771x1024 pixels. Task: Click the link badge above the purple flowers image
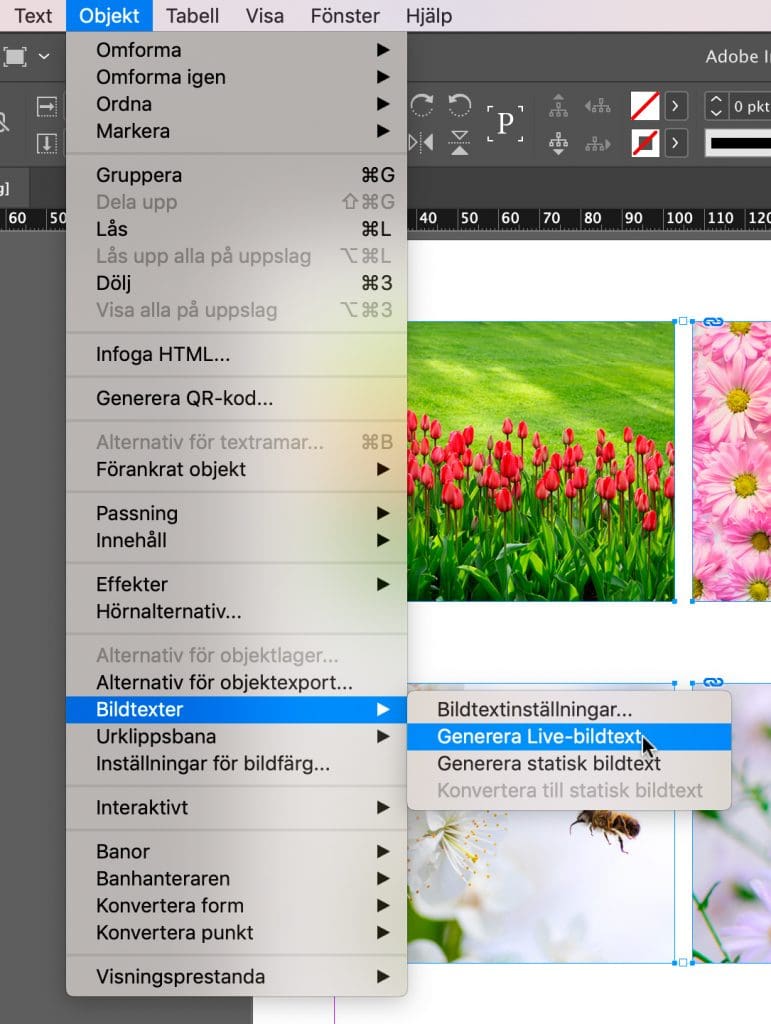(714, 682)
